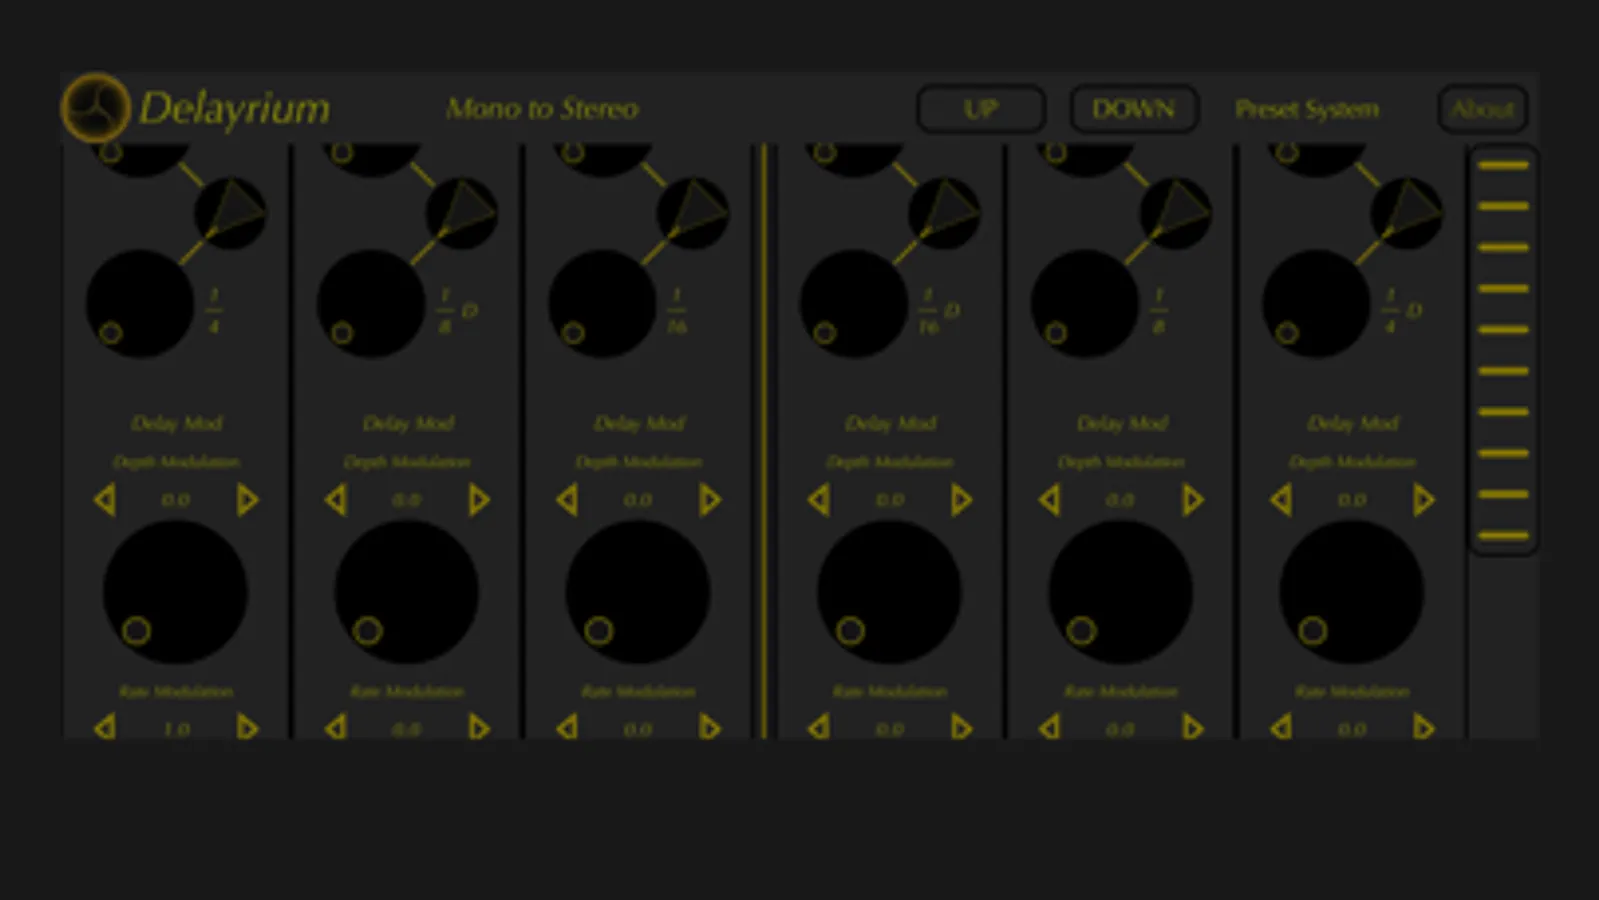Screen dimensions: 1599x900
Task: Decrease Depth Modulation in the 1/16 D column
Action: pyautogui.click(x=819, y=500)
